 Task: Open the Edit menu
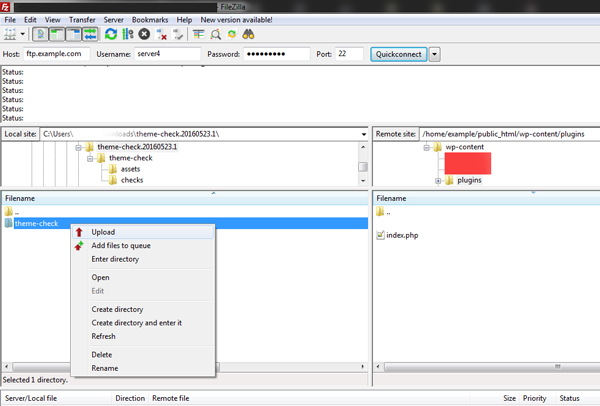pos(30,20)
